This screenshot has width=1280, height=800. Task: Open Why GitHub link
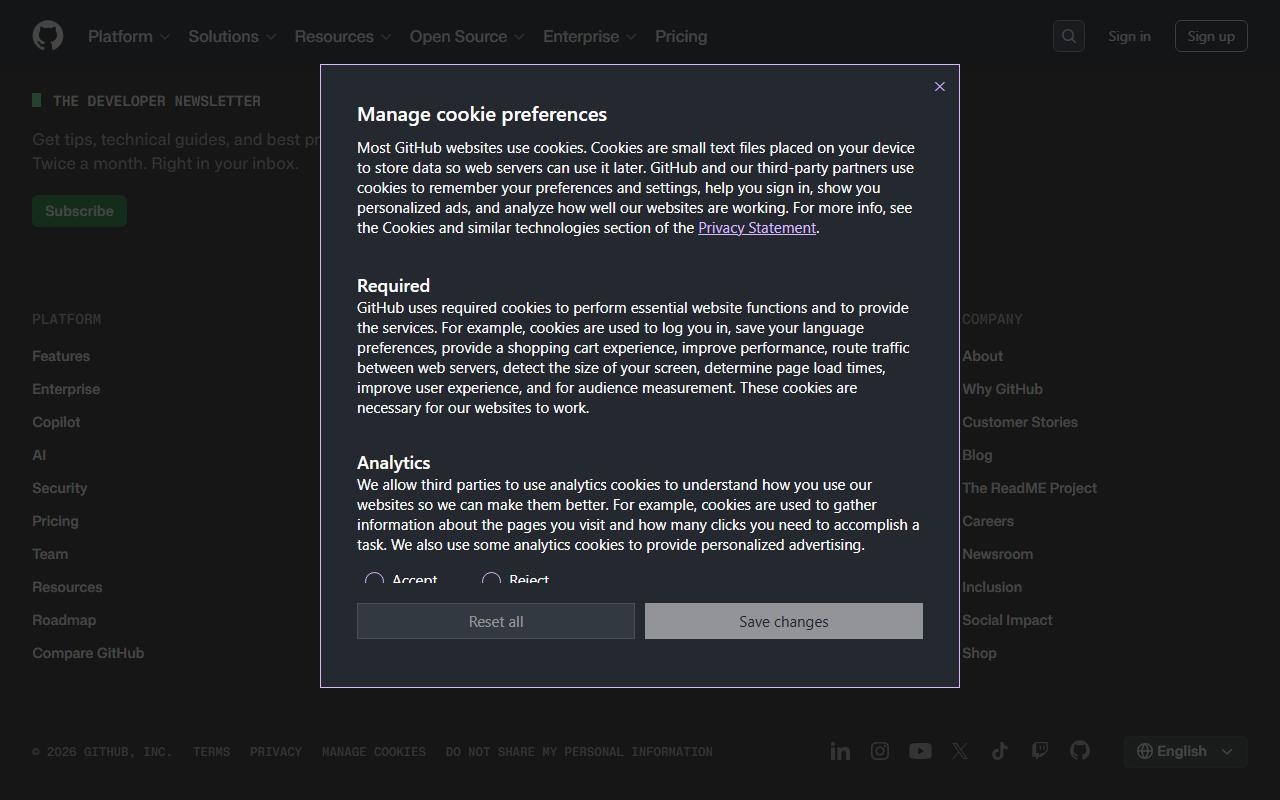click(x=1002, y=389)
